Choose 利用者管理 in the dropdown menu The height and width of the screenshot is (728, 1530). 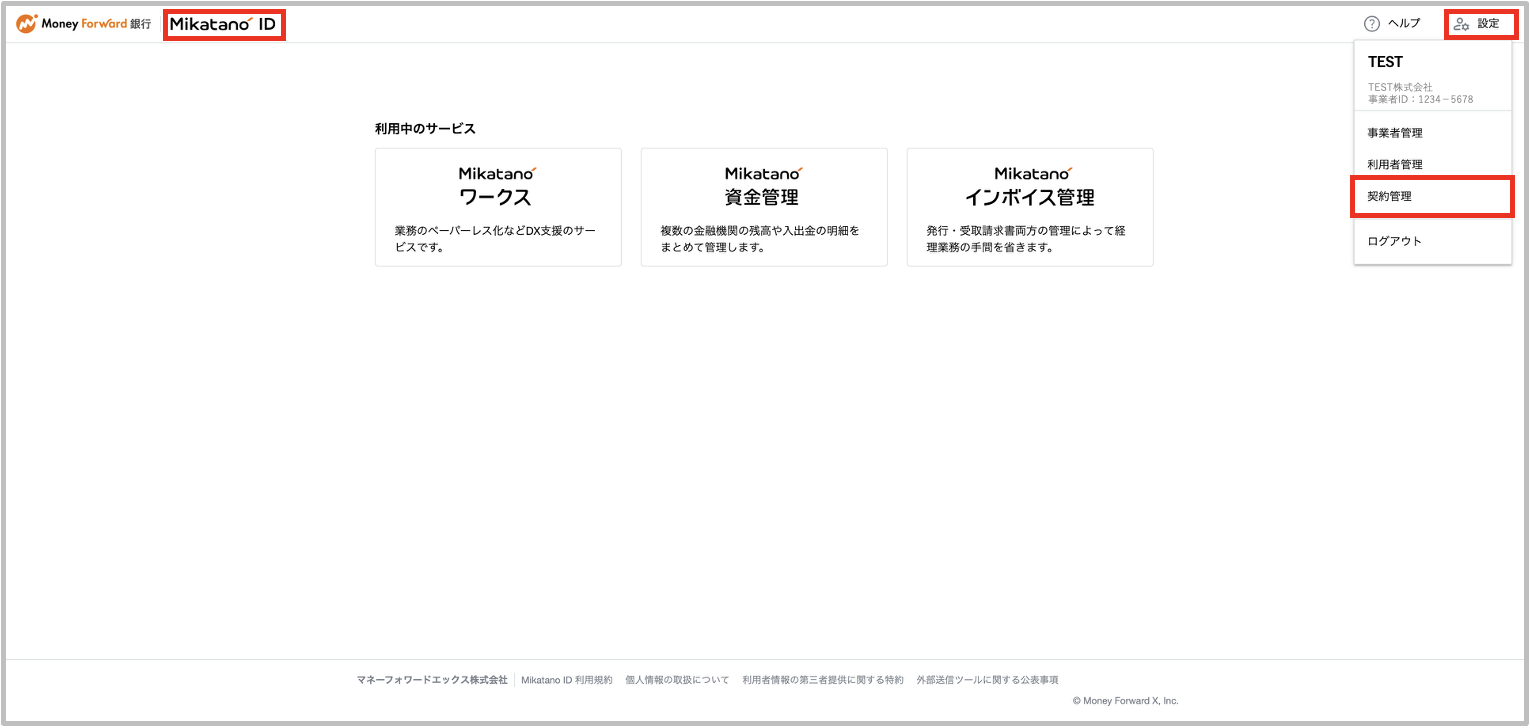tap(1395, 164)
